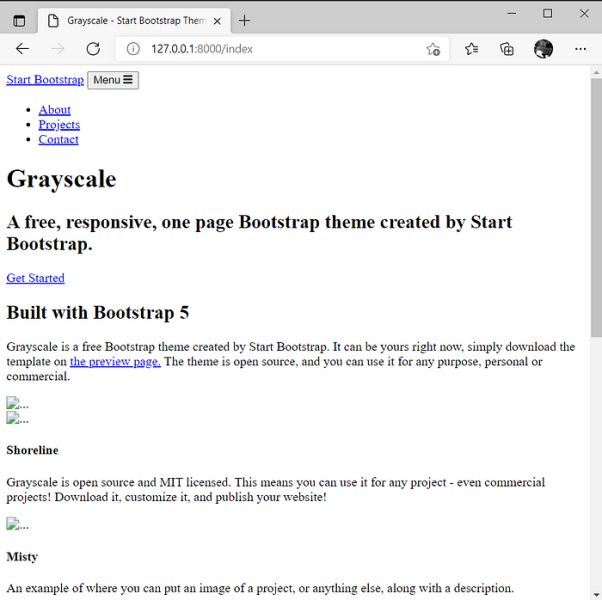Go to the About section link
The width and height of the screenshot is (602, 600).
(x=55, y=110)
